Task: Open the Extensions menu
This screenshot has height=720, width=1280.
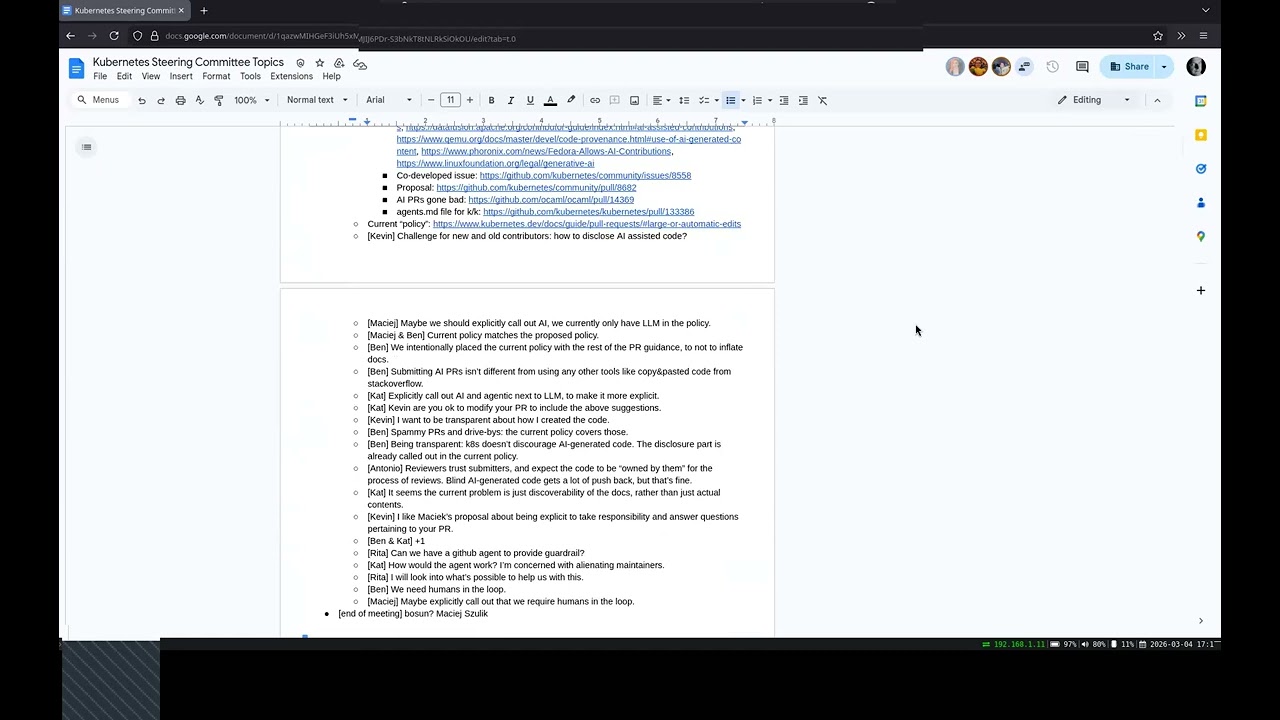Action: pos(291,76)
